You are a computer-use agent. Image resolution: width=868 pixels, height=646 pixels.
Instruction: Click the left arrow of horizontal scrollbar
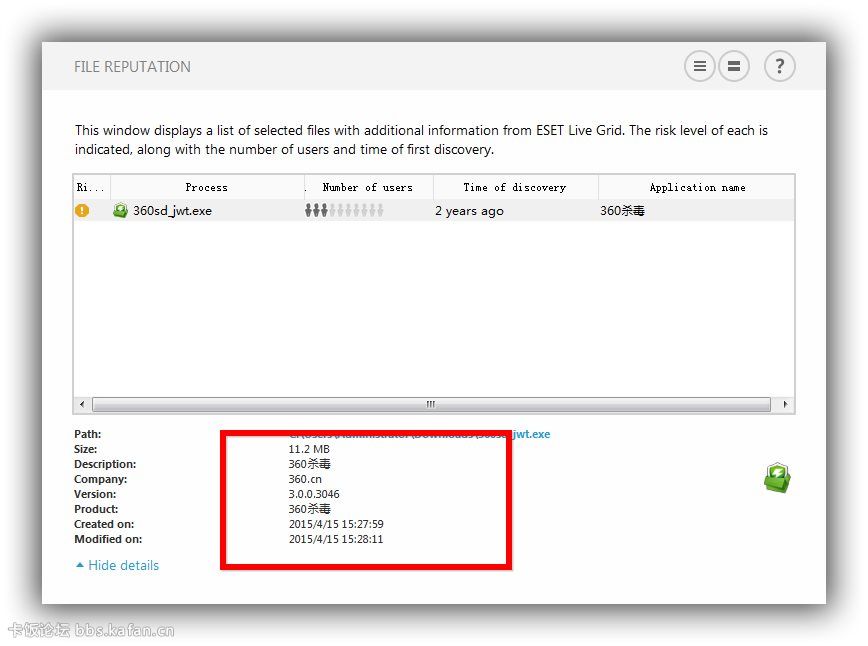click(82, 405)
